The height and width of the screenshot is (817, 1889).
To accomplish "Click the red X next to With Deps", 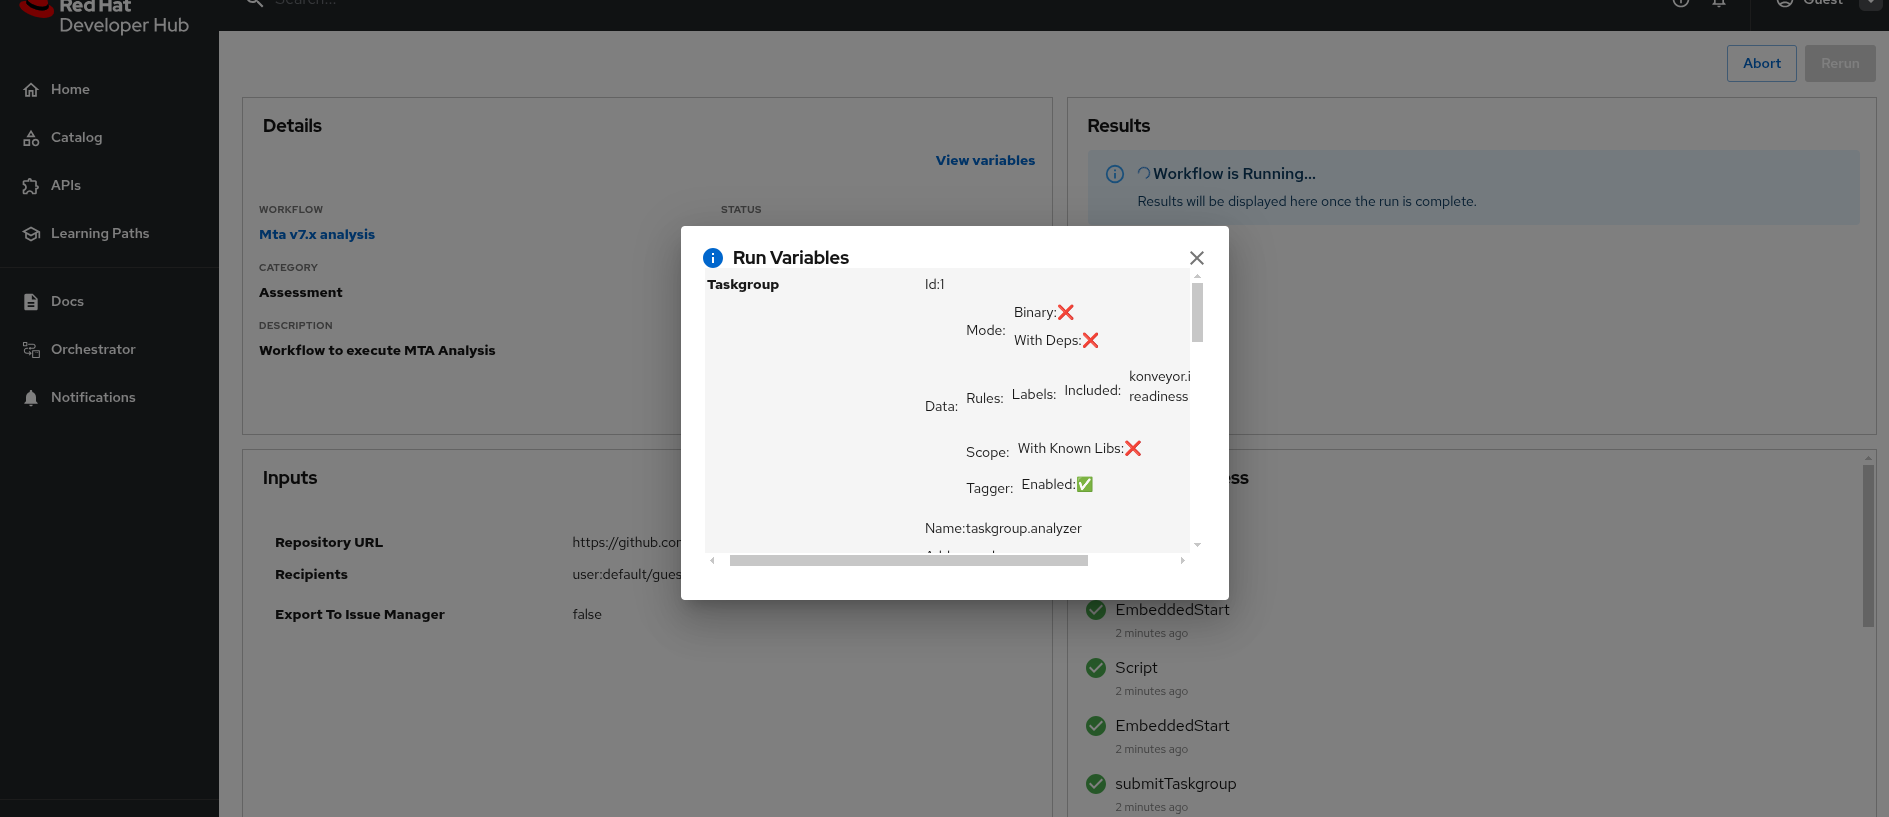I will (1091, 341).
